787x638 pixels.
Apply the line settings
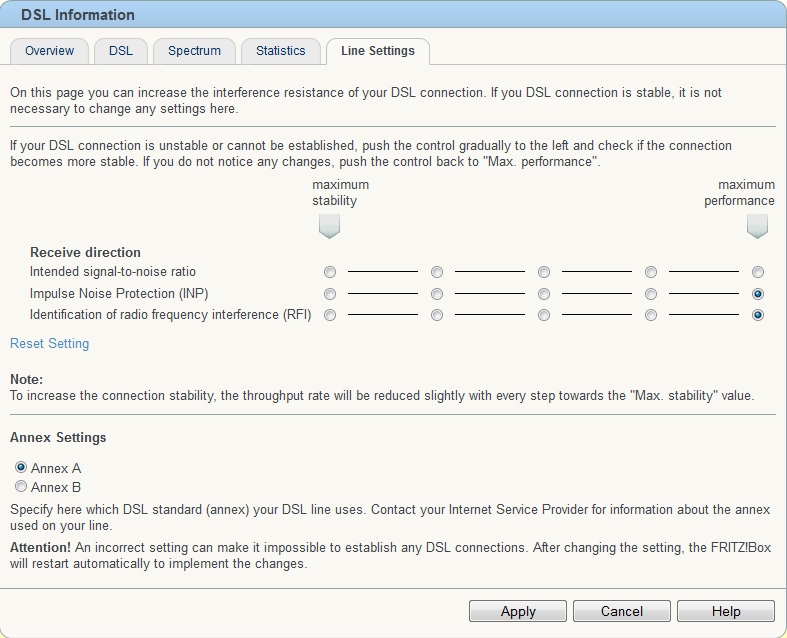tap(518, 611)
